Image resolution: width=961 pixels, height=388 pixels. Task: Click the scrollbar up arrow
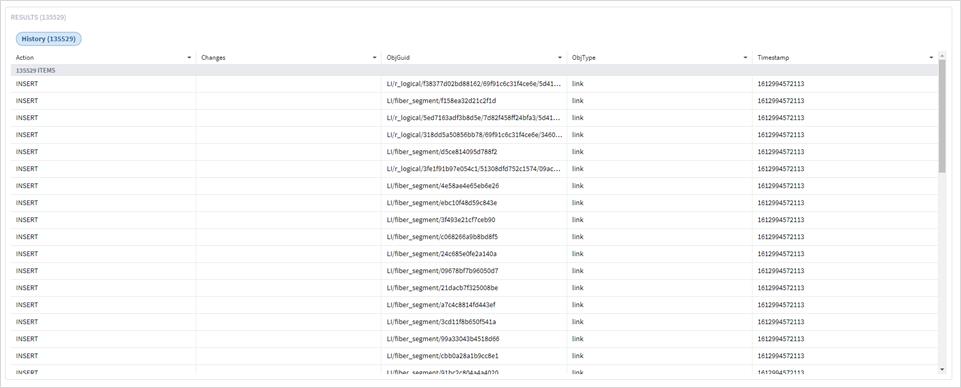[x=942, y=55]
